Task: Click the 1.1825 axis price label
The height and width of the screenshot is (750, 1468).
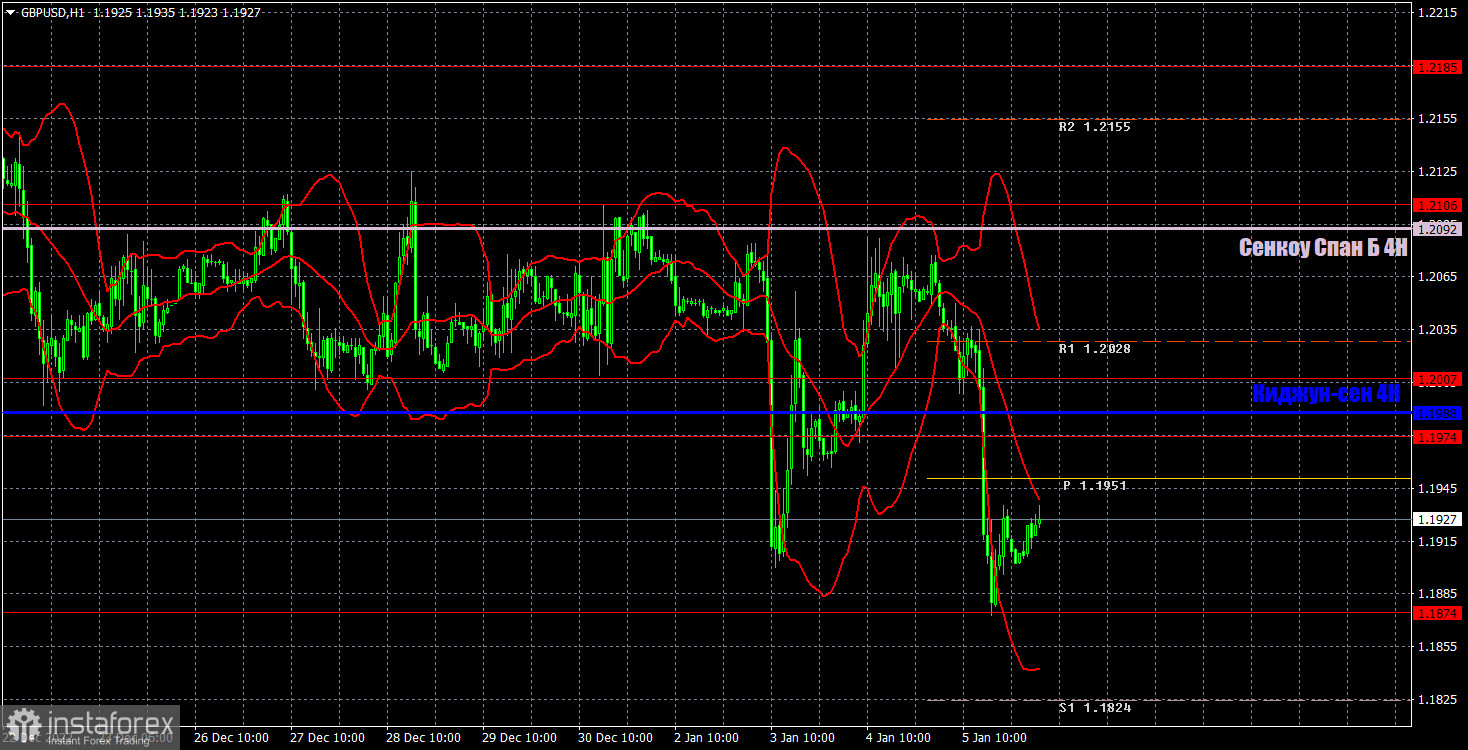Action: (1437, 700)
